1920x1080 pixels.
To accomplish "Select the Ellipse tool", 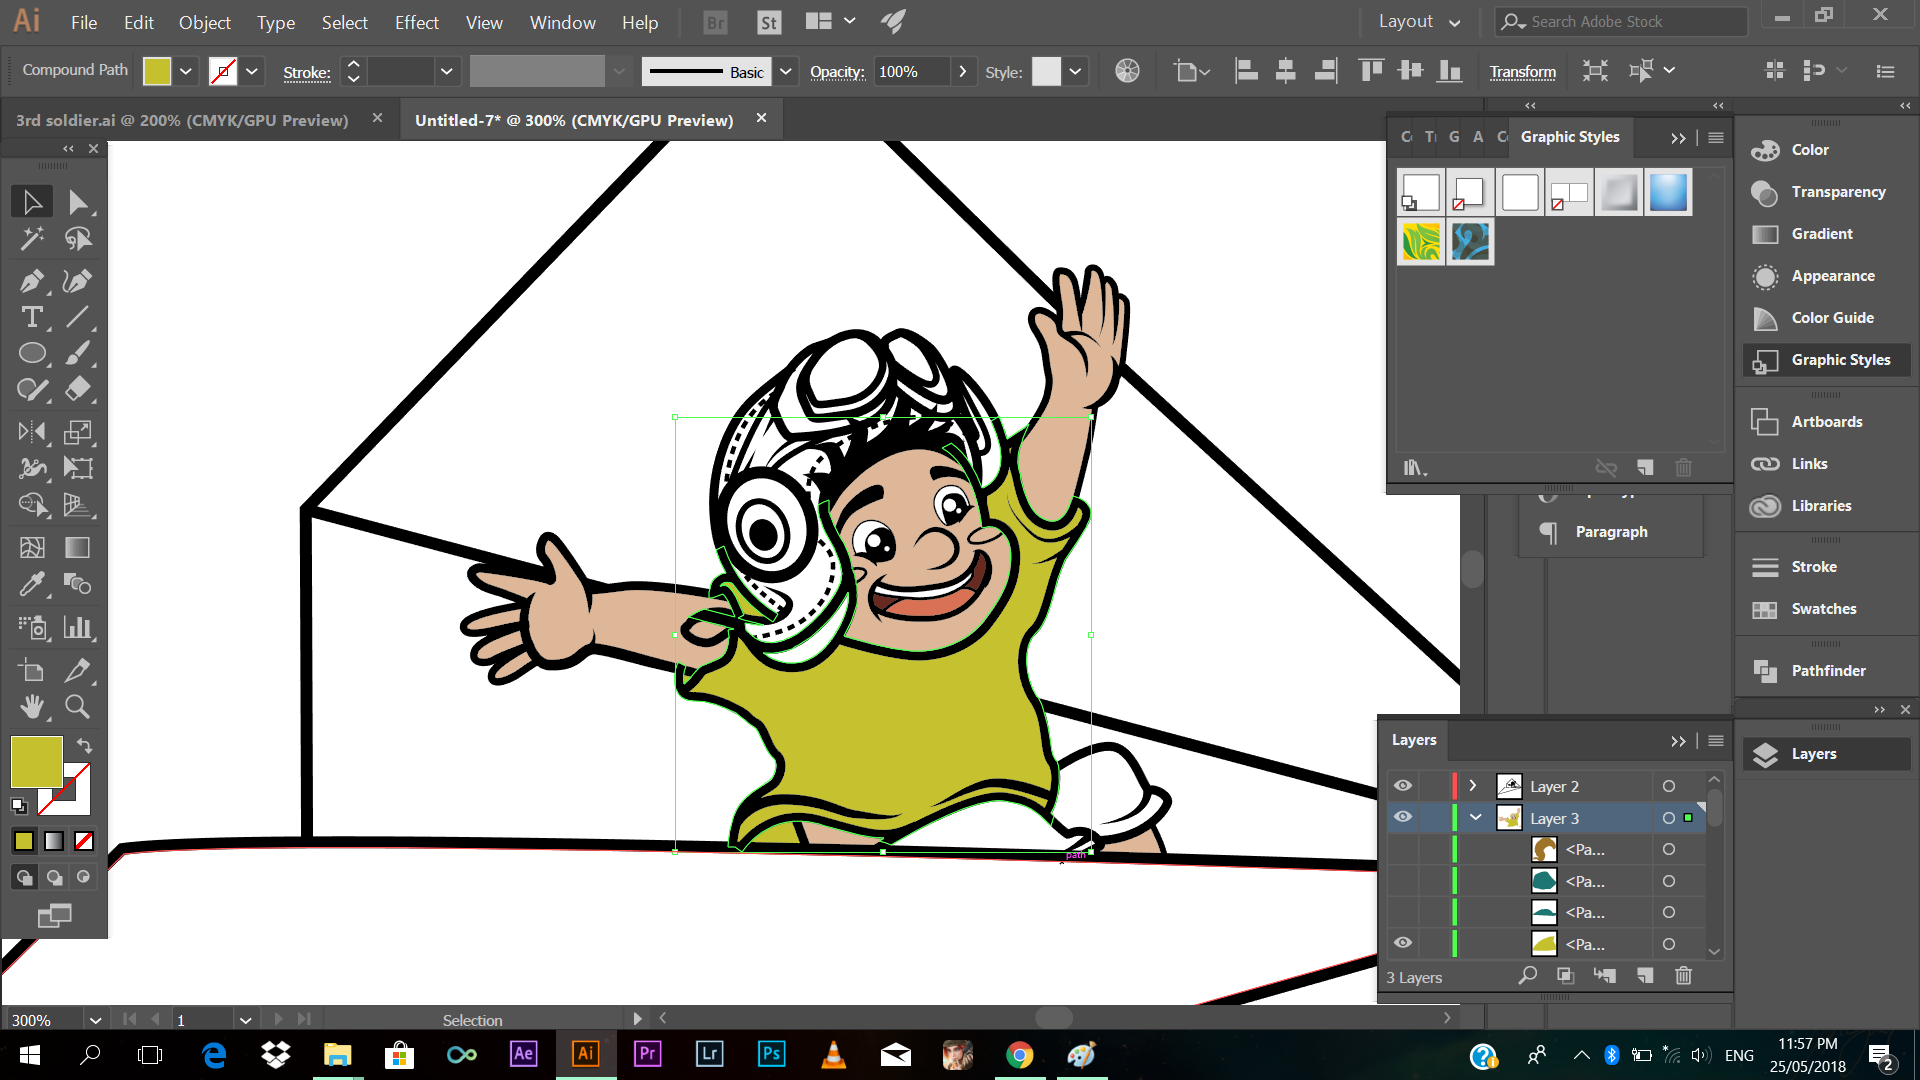I will point(32,353).
